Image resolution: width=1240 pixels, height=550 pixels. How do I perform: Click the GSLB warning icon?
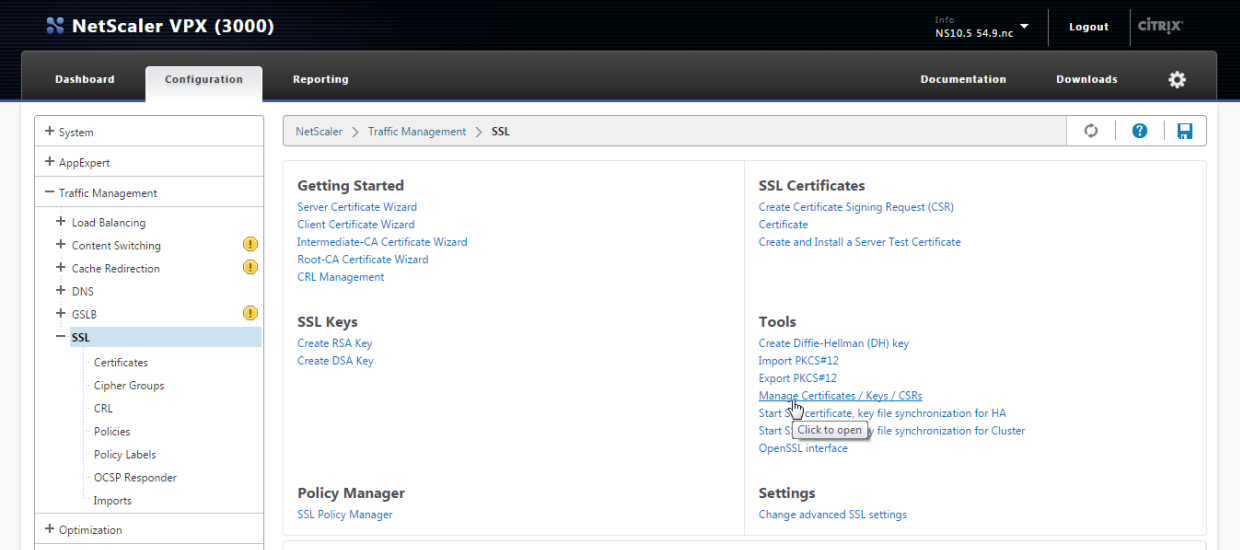tap(250, 314)
